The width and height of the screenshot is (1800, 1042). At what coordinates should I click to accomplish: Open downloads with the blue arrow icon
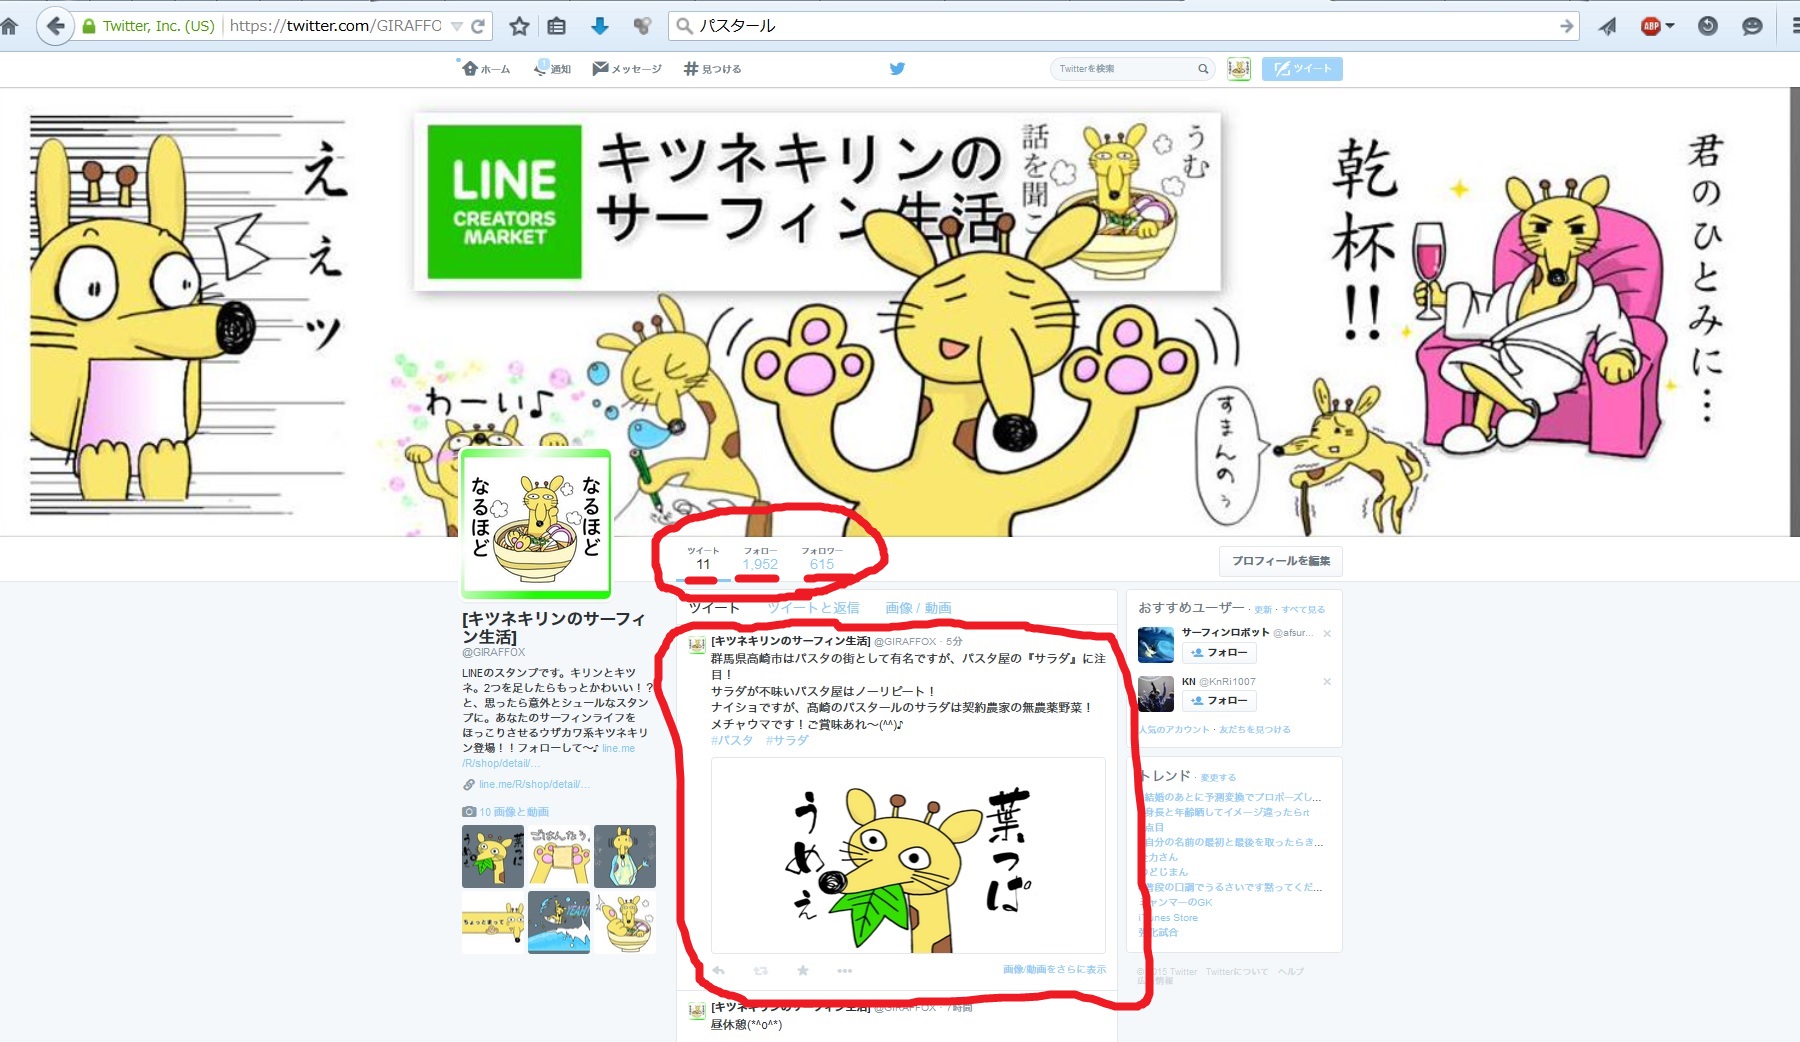[x=600, y=26]
